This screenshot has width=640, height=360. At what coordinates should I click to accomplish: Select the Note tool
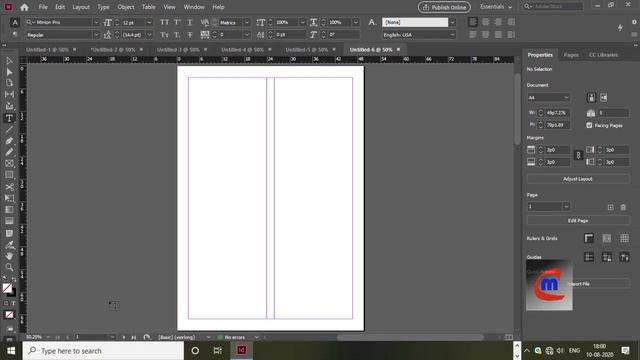pos(9,233)
